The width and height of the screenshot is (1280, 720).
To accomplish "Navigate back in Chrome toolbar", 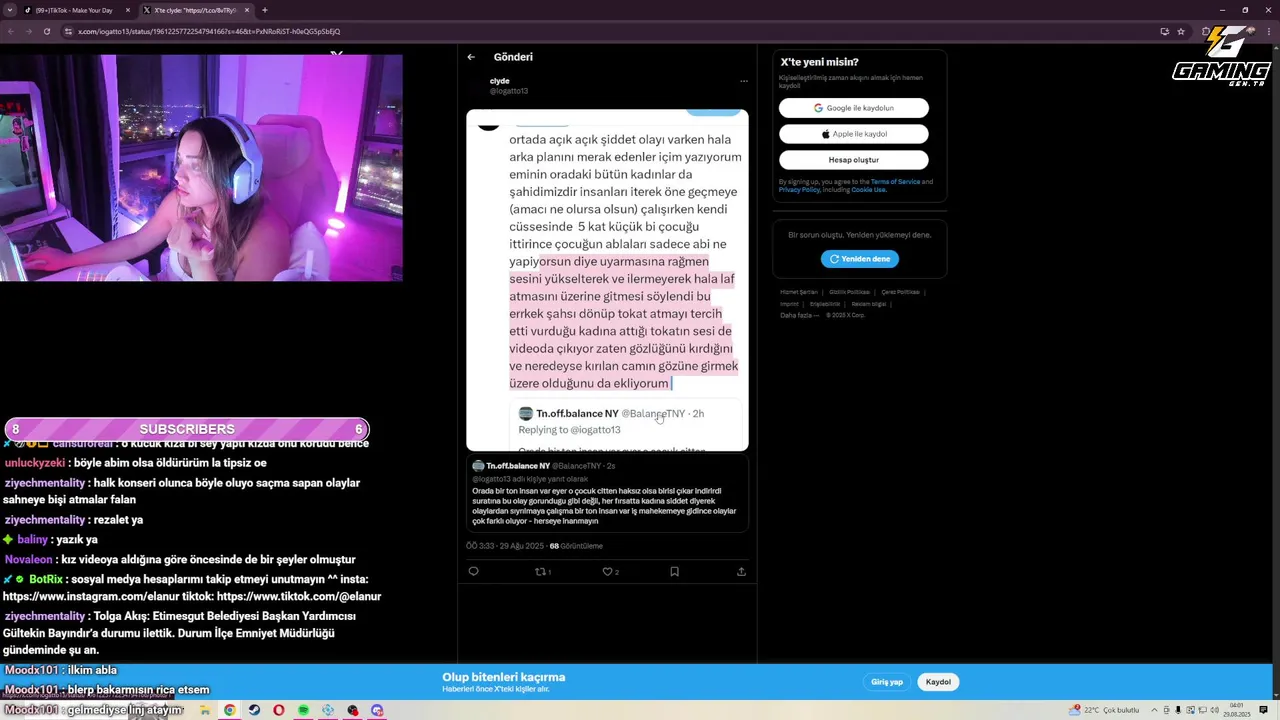I will tap(10, 31).
